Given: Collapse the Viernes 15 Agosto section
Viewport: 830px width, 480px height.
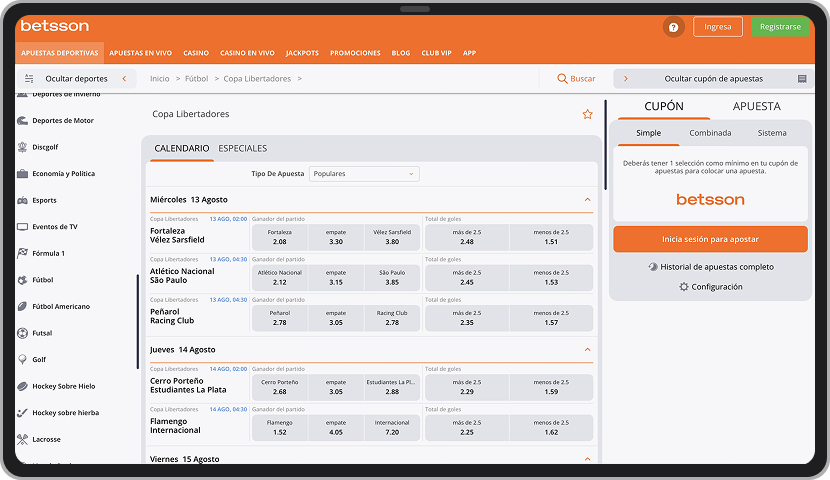Looking at the screenshot, I should pos(587,459).
